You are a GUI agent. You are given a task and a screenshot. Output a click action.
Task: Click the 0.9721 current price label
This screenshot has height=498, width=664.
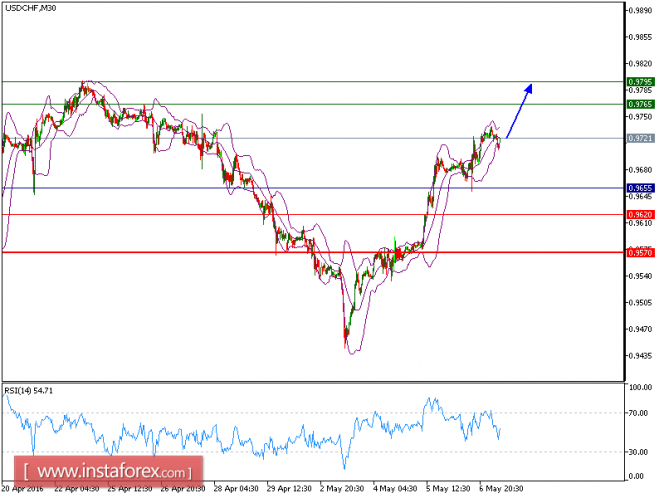coord(641,138)
